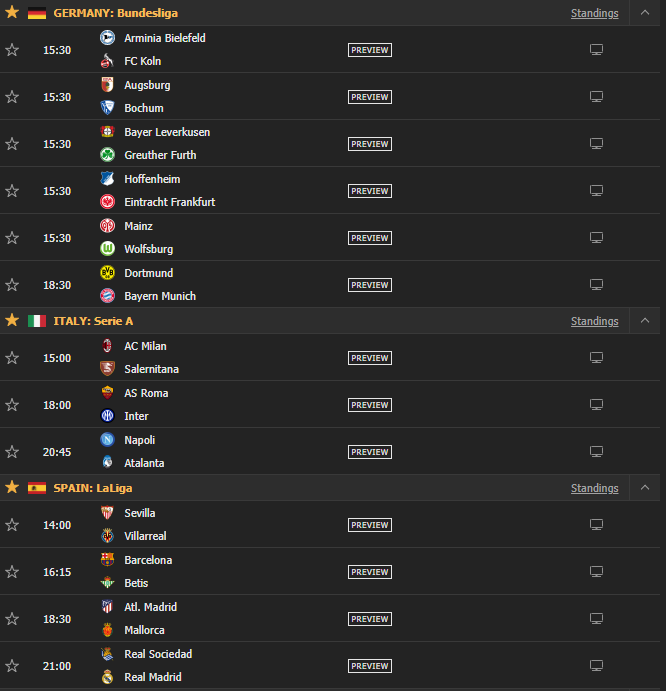
Task: Click the TV icon for Dortmund vs Bayern Munich
Action: (x=596, y=285)
